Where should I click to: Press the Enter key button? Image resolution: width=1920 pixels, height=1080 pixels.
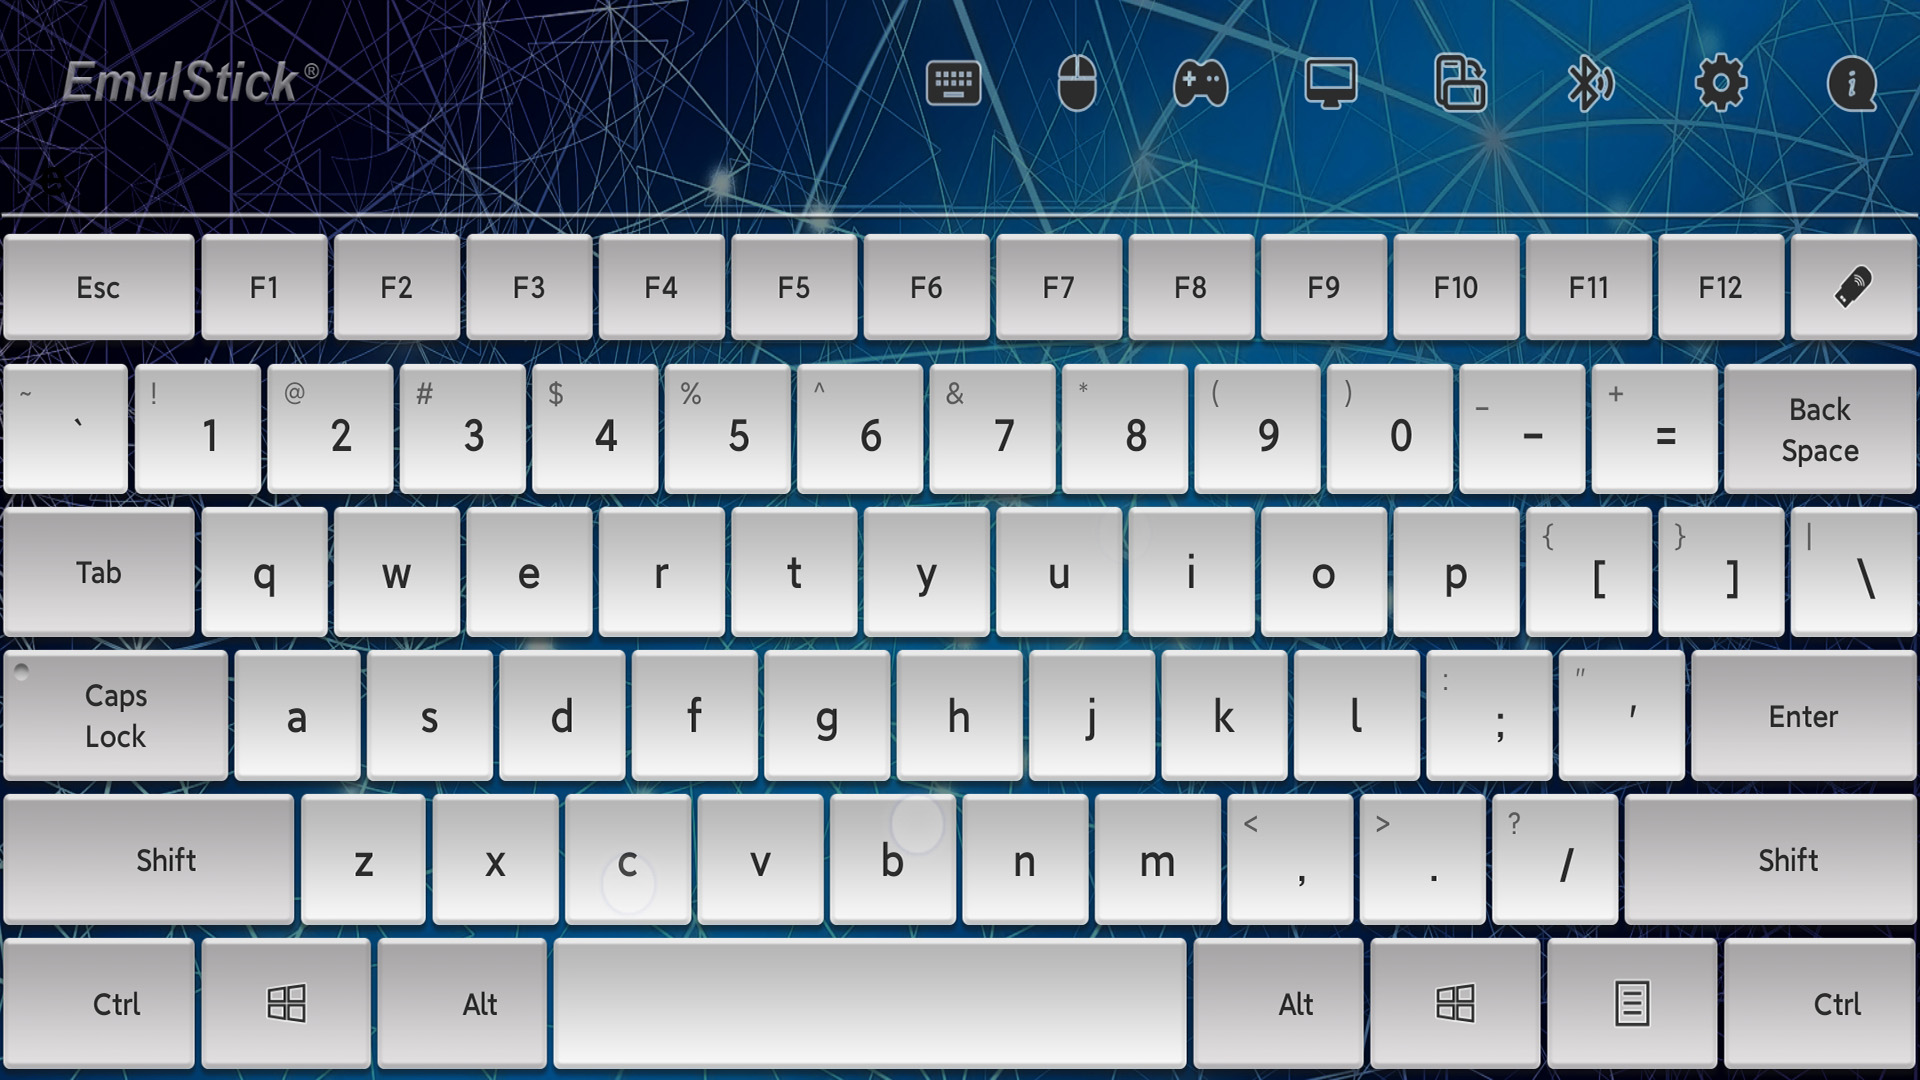(1803, 715)
